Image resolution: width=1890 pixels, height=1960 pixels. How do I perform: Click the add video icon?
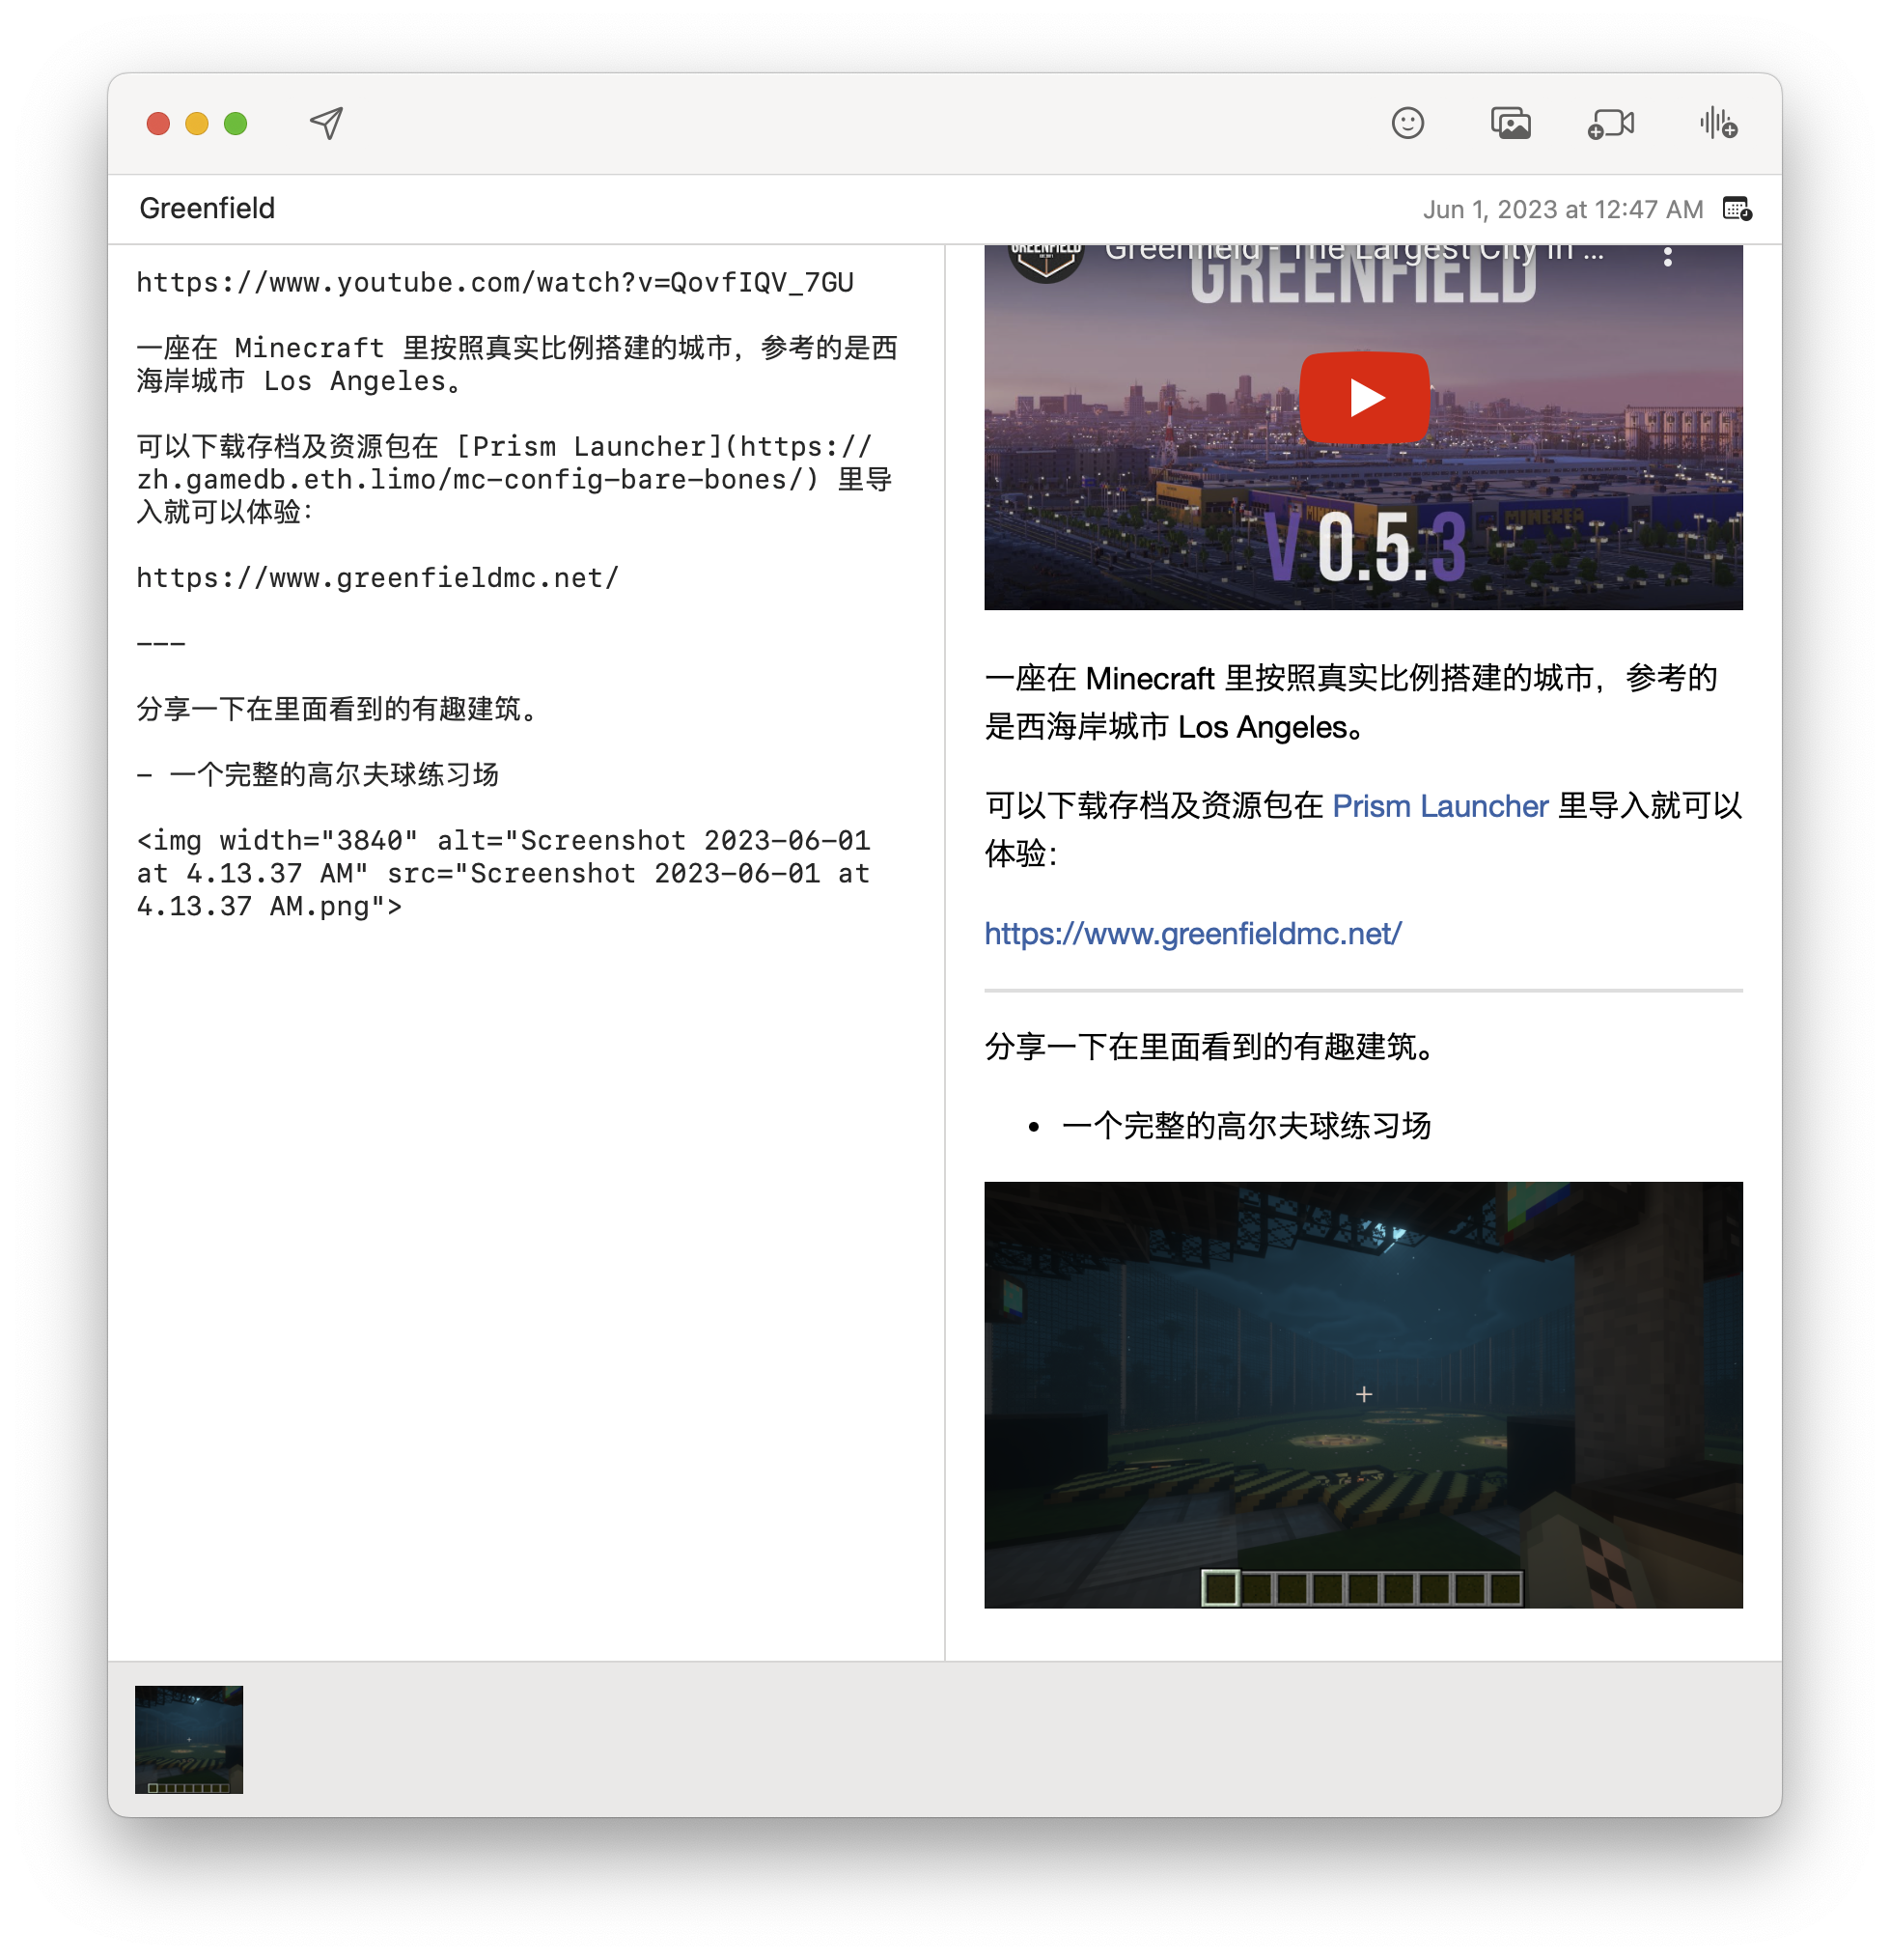pos(1610,123)
